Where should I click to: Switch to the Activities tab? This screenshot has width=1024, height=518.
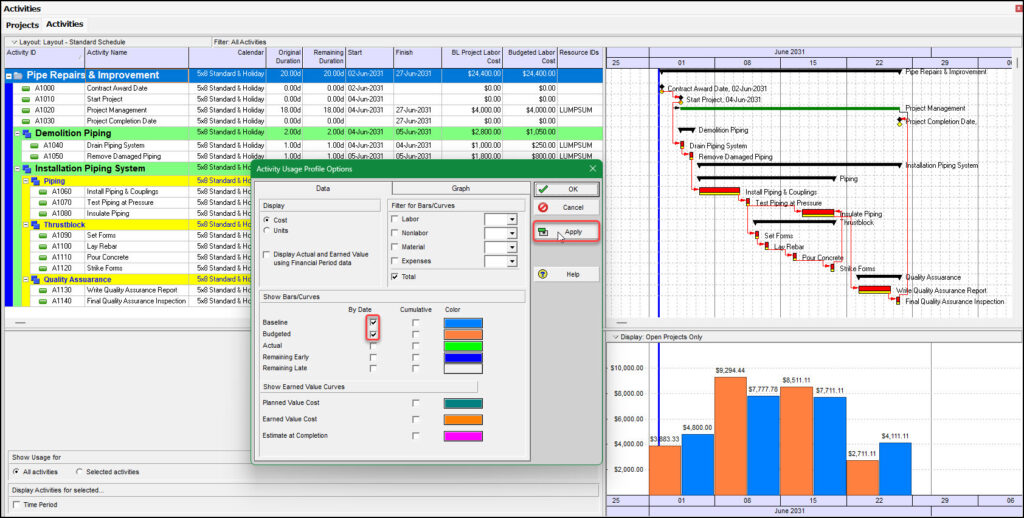(65, 24)
